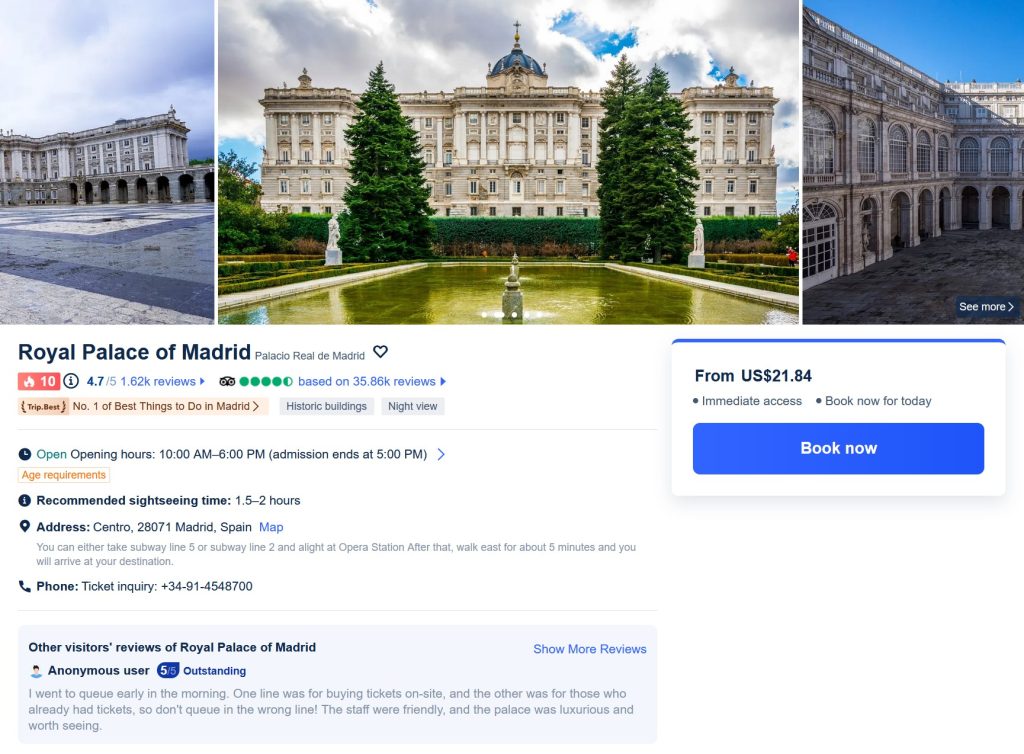Click the phone handset icon

point(25,586)
